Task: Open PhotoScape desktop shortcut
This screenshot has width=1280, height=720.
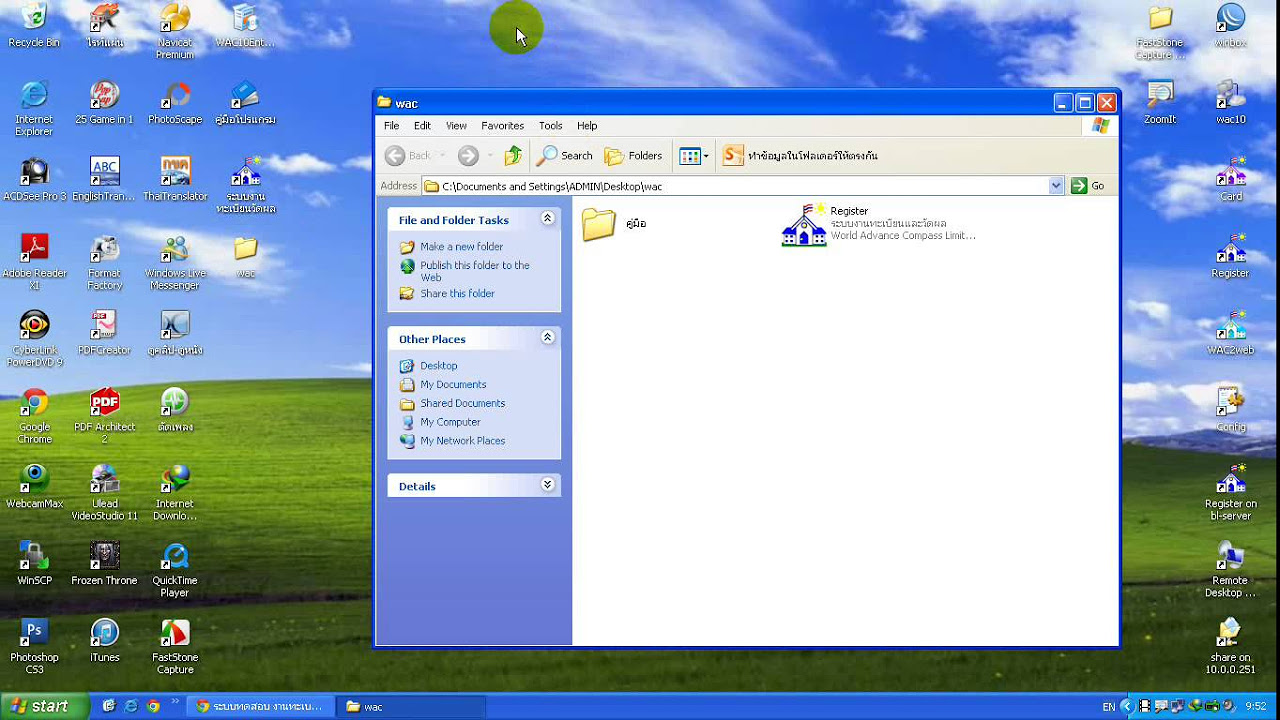Action: tap(175, 102)
